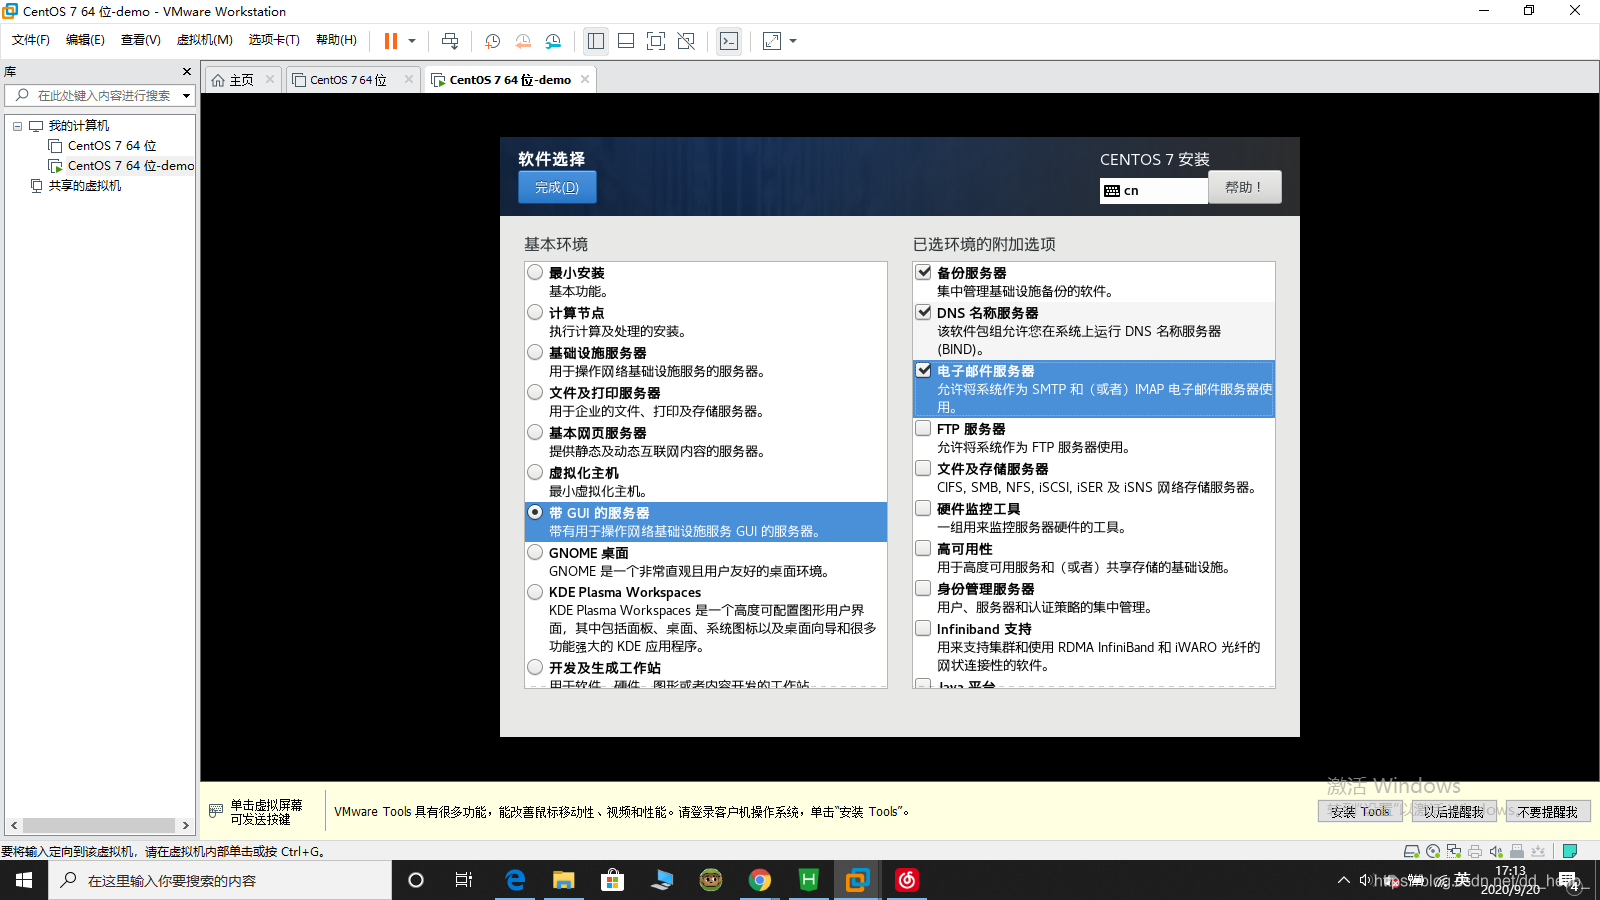The image size is (1600, 900).
Task: Open the power options dropdown arrow beside pause
Action: (x=411, y=41)
